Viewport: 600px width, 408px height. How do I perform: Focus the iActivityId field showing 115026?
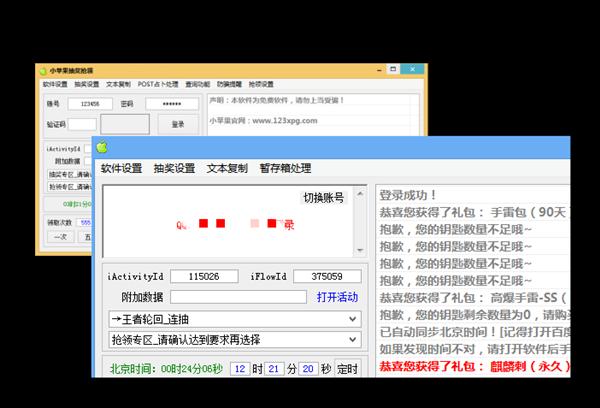[x=204, y=276]
